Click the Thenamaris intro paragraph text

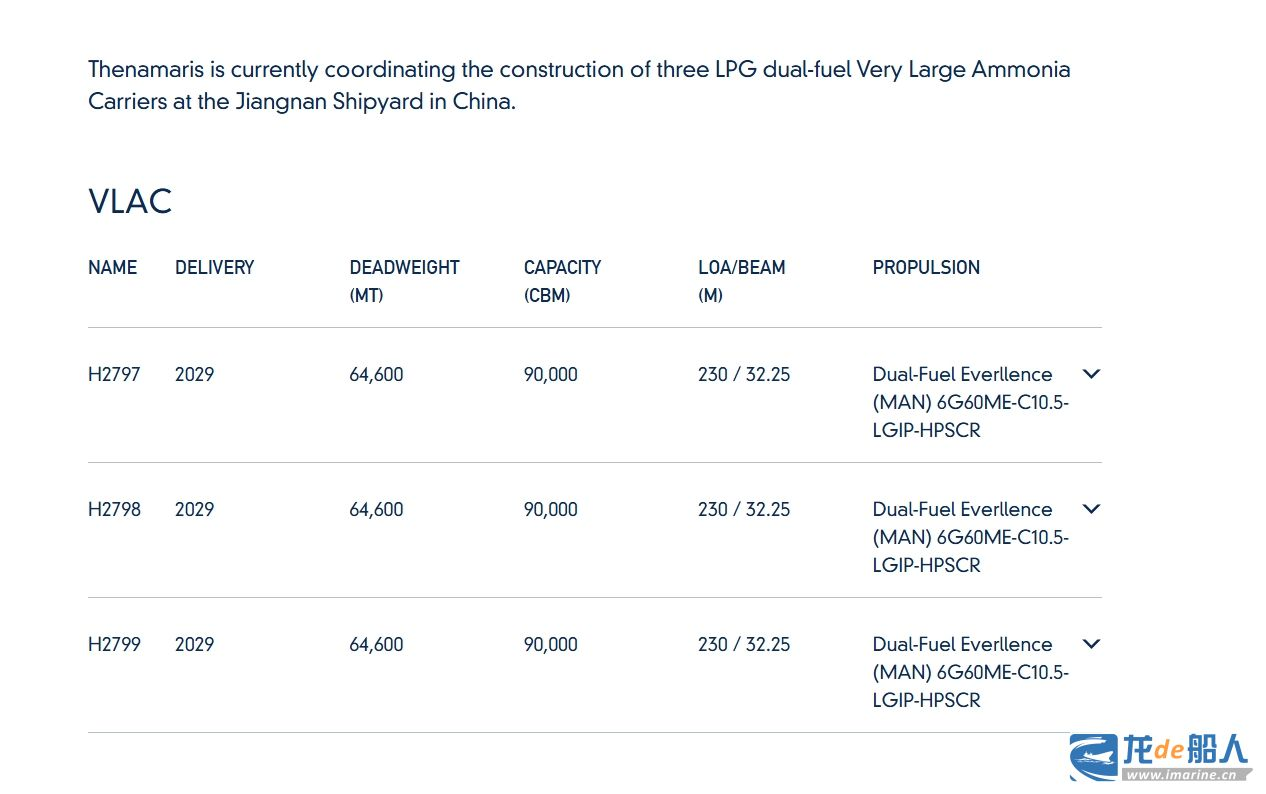(x=579, y=85)
